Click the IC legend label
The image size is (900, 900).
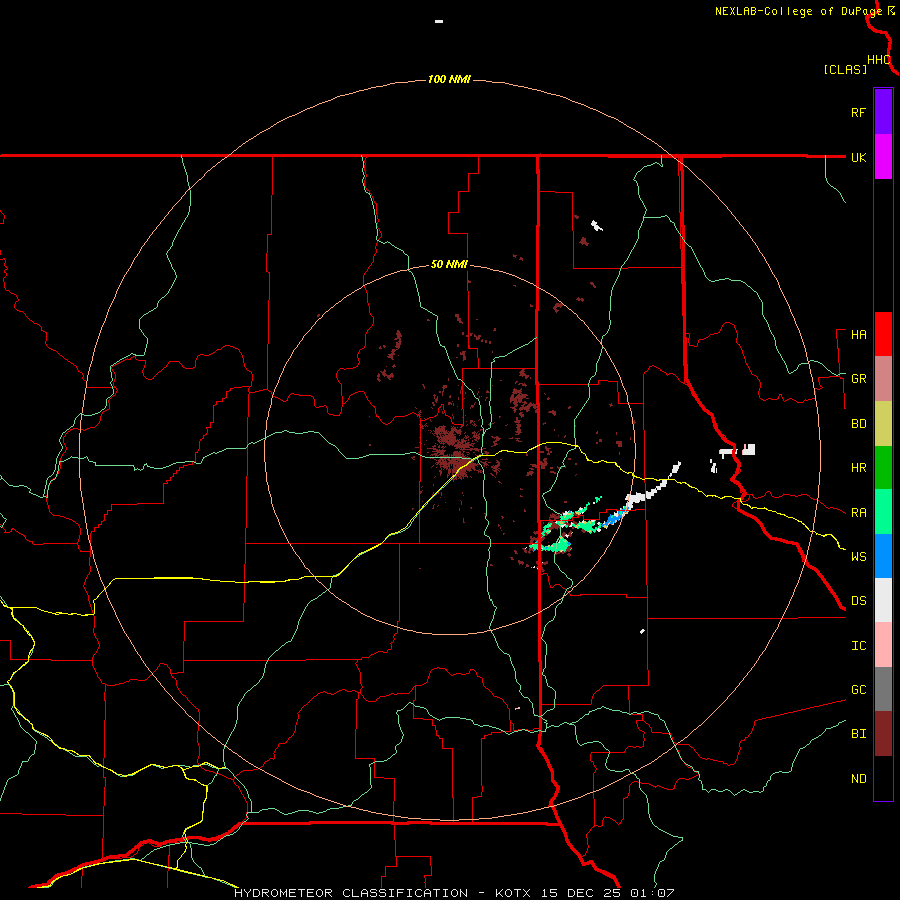[x=858, y=646]
